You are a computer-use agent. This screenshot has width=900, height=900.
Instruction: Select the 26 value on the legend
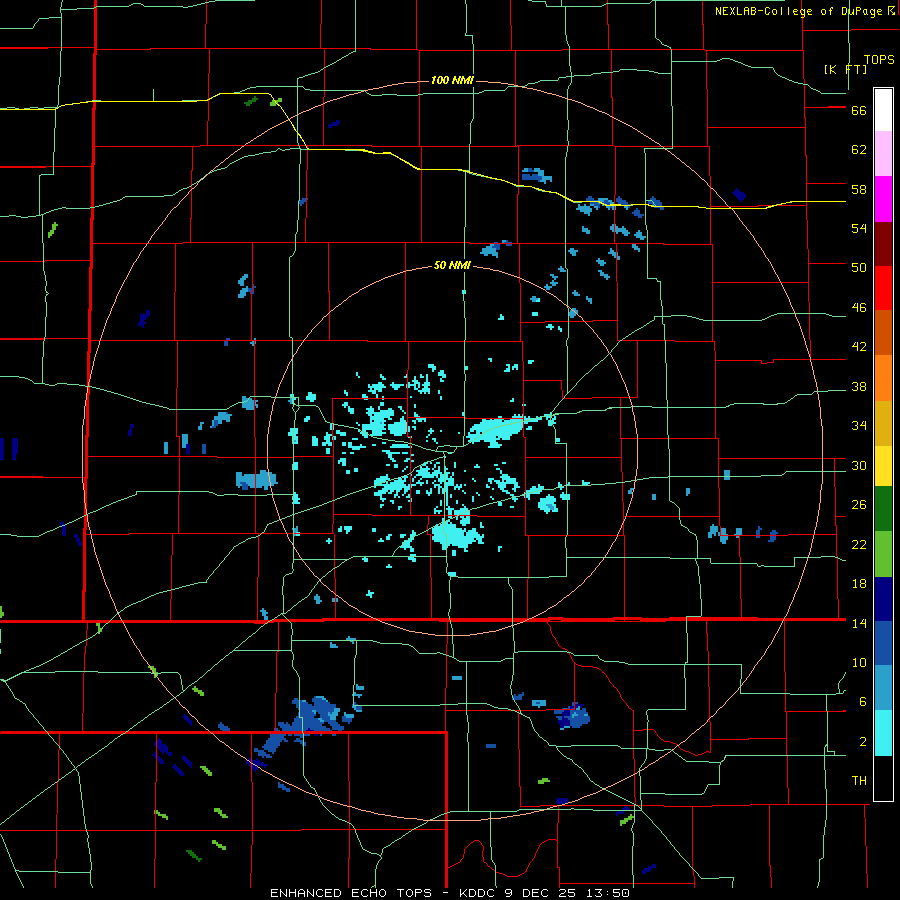point(859,505)
